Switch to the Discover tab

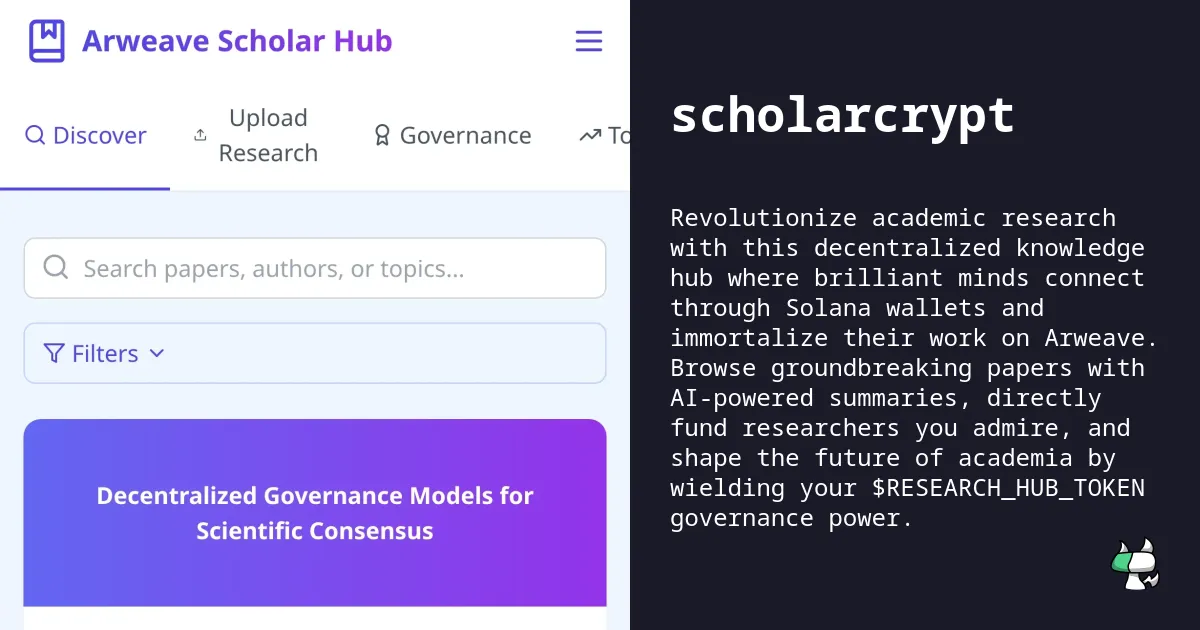coord(85,136)
